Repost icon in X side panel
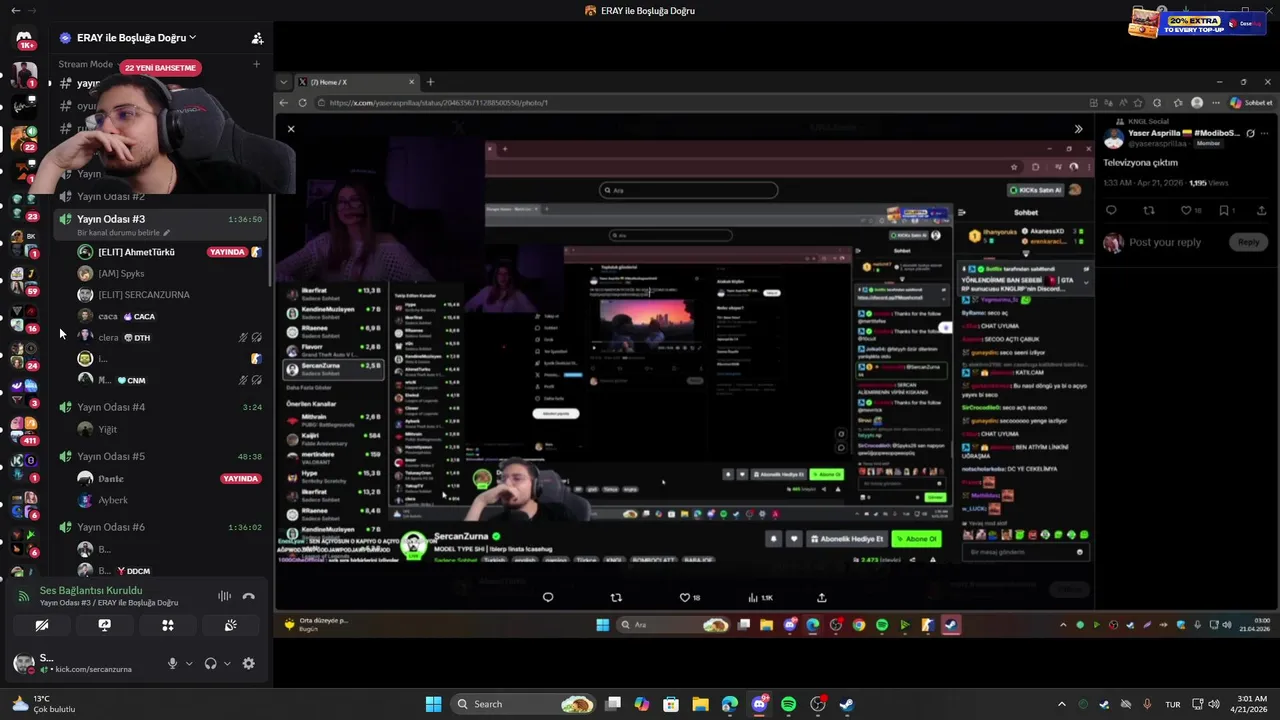Screen dimensions: 1280x720 pyautogui.click(x=1148, y=211)
